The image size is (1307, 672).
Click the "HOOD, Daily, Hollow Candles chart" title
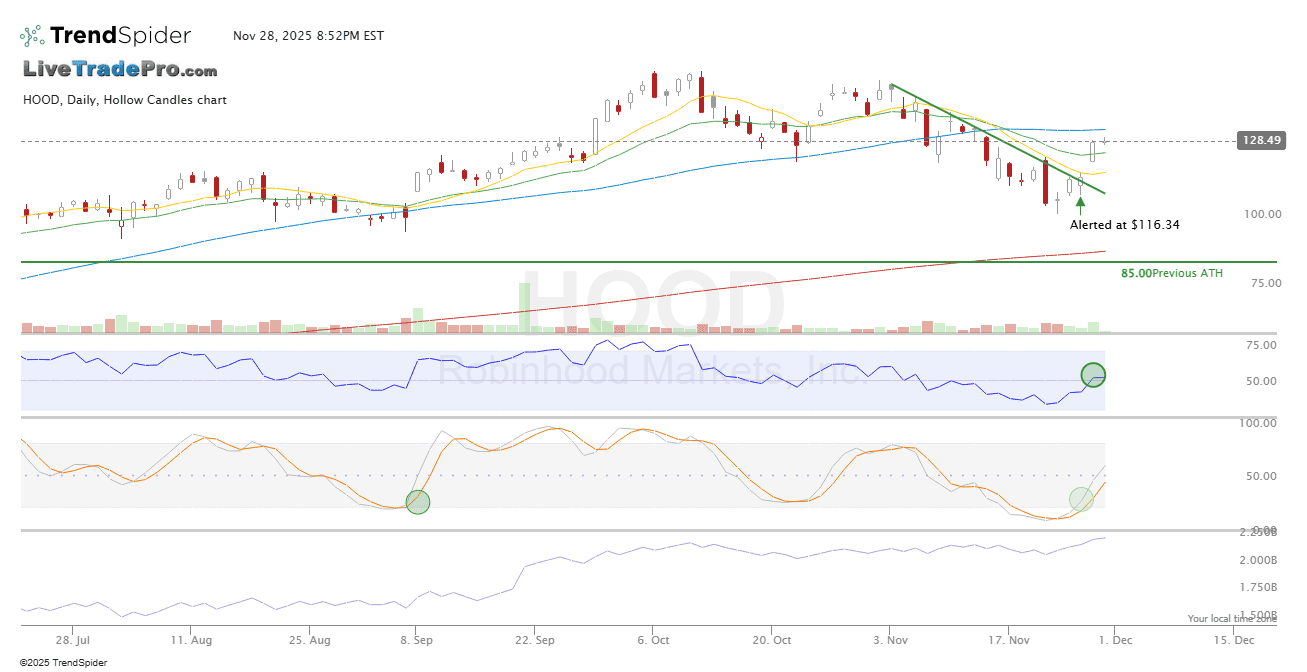[x=124, y=100]
